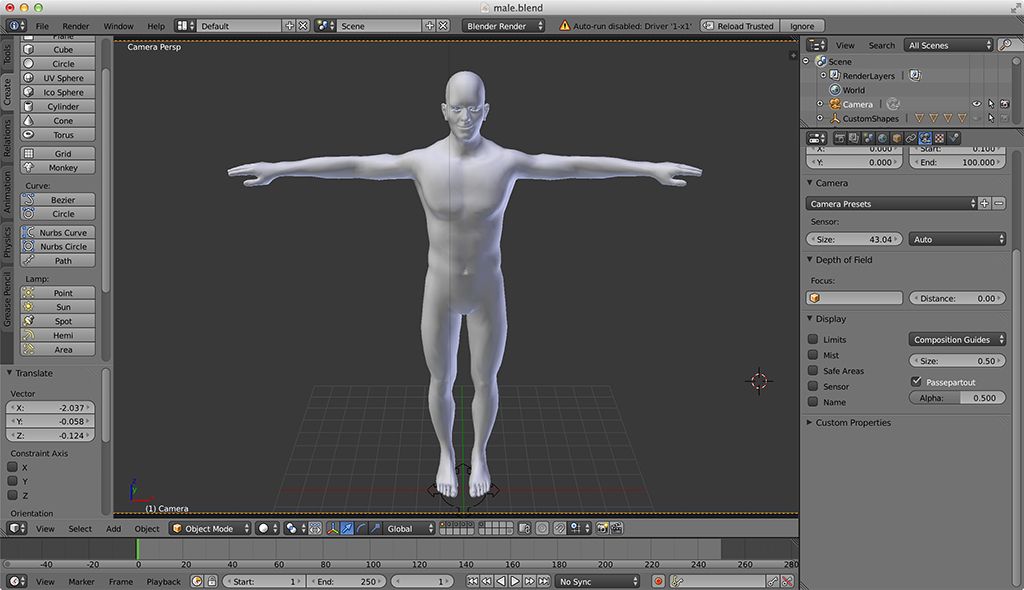Open the Object properties cube icon
Viewport: 1024px width, 590px height.
tap(897, 138)
